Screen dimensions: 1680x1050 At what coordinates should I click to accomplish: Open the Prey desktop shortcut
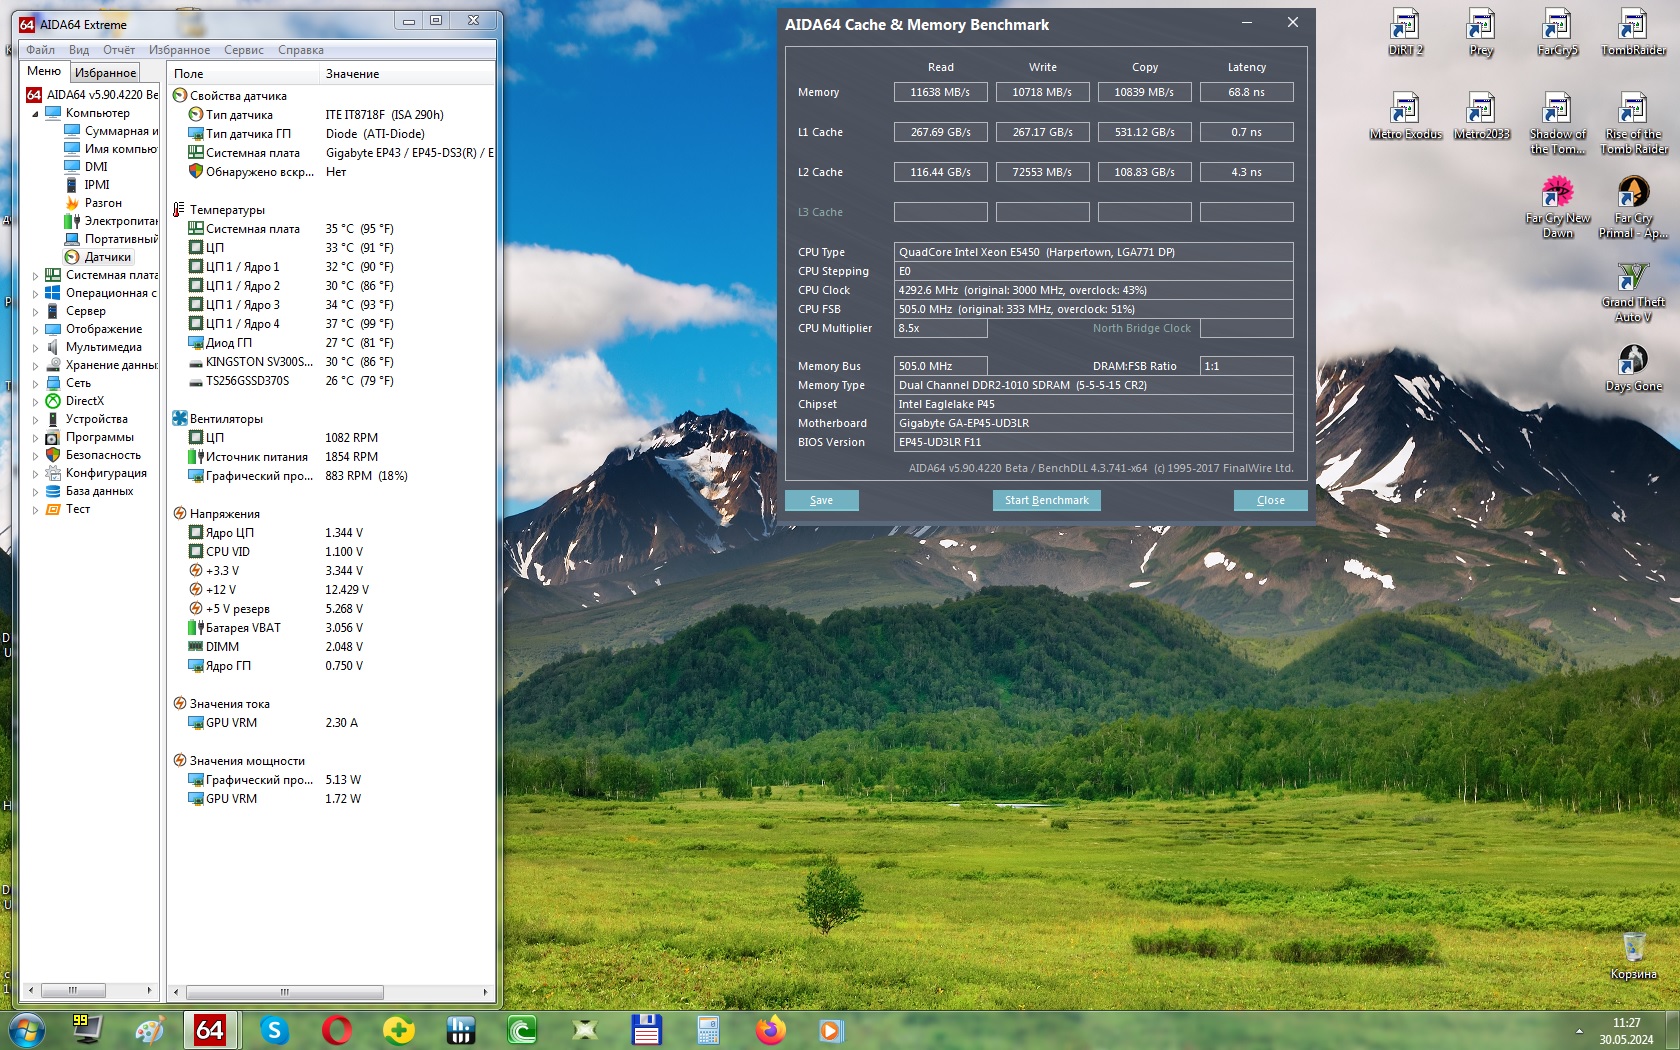tap(1481, 32)
